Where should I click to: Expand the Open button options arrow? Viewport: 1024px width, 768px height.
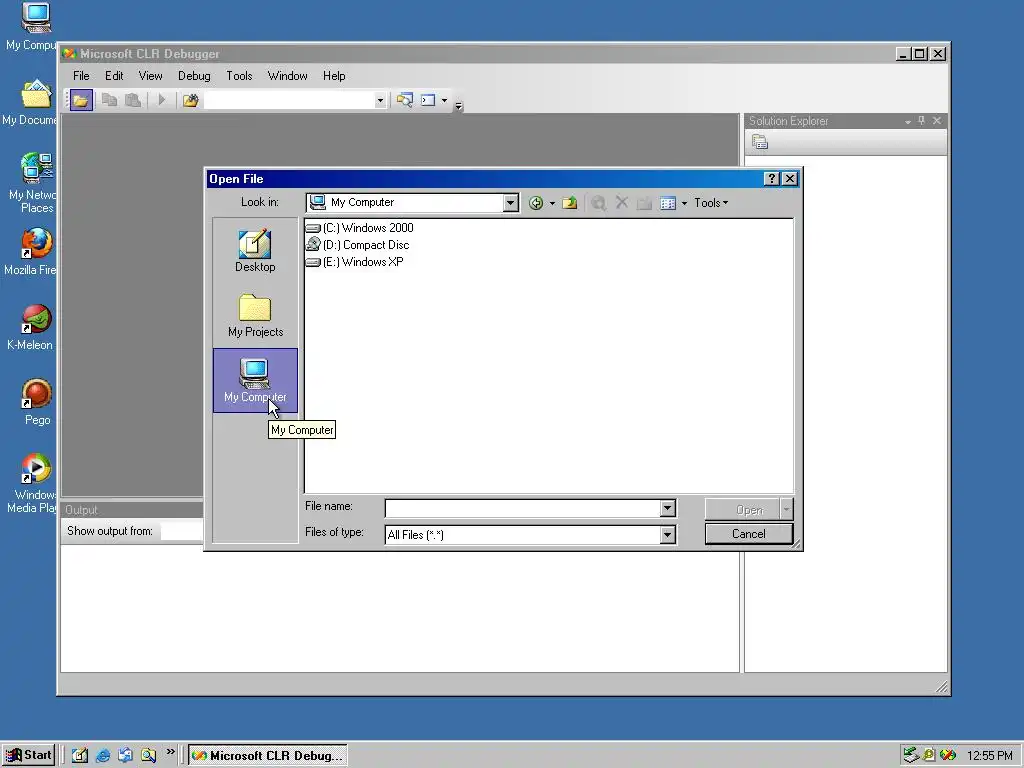point(786,509)
